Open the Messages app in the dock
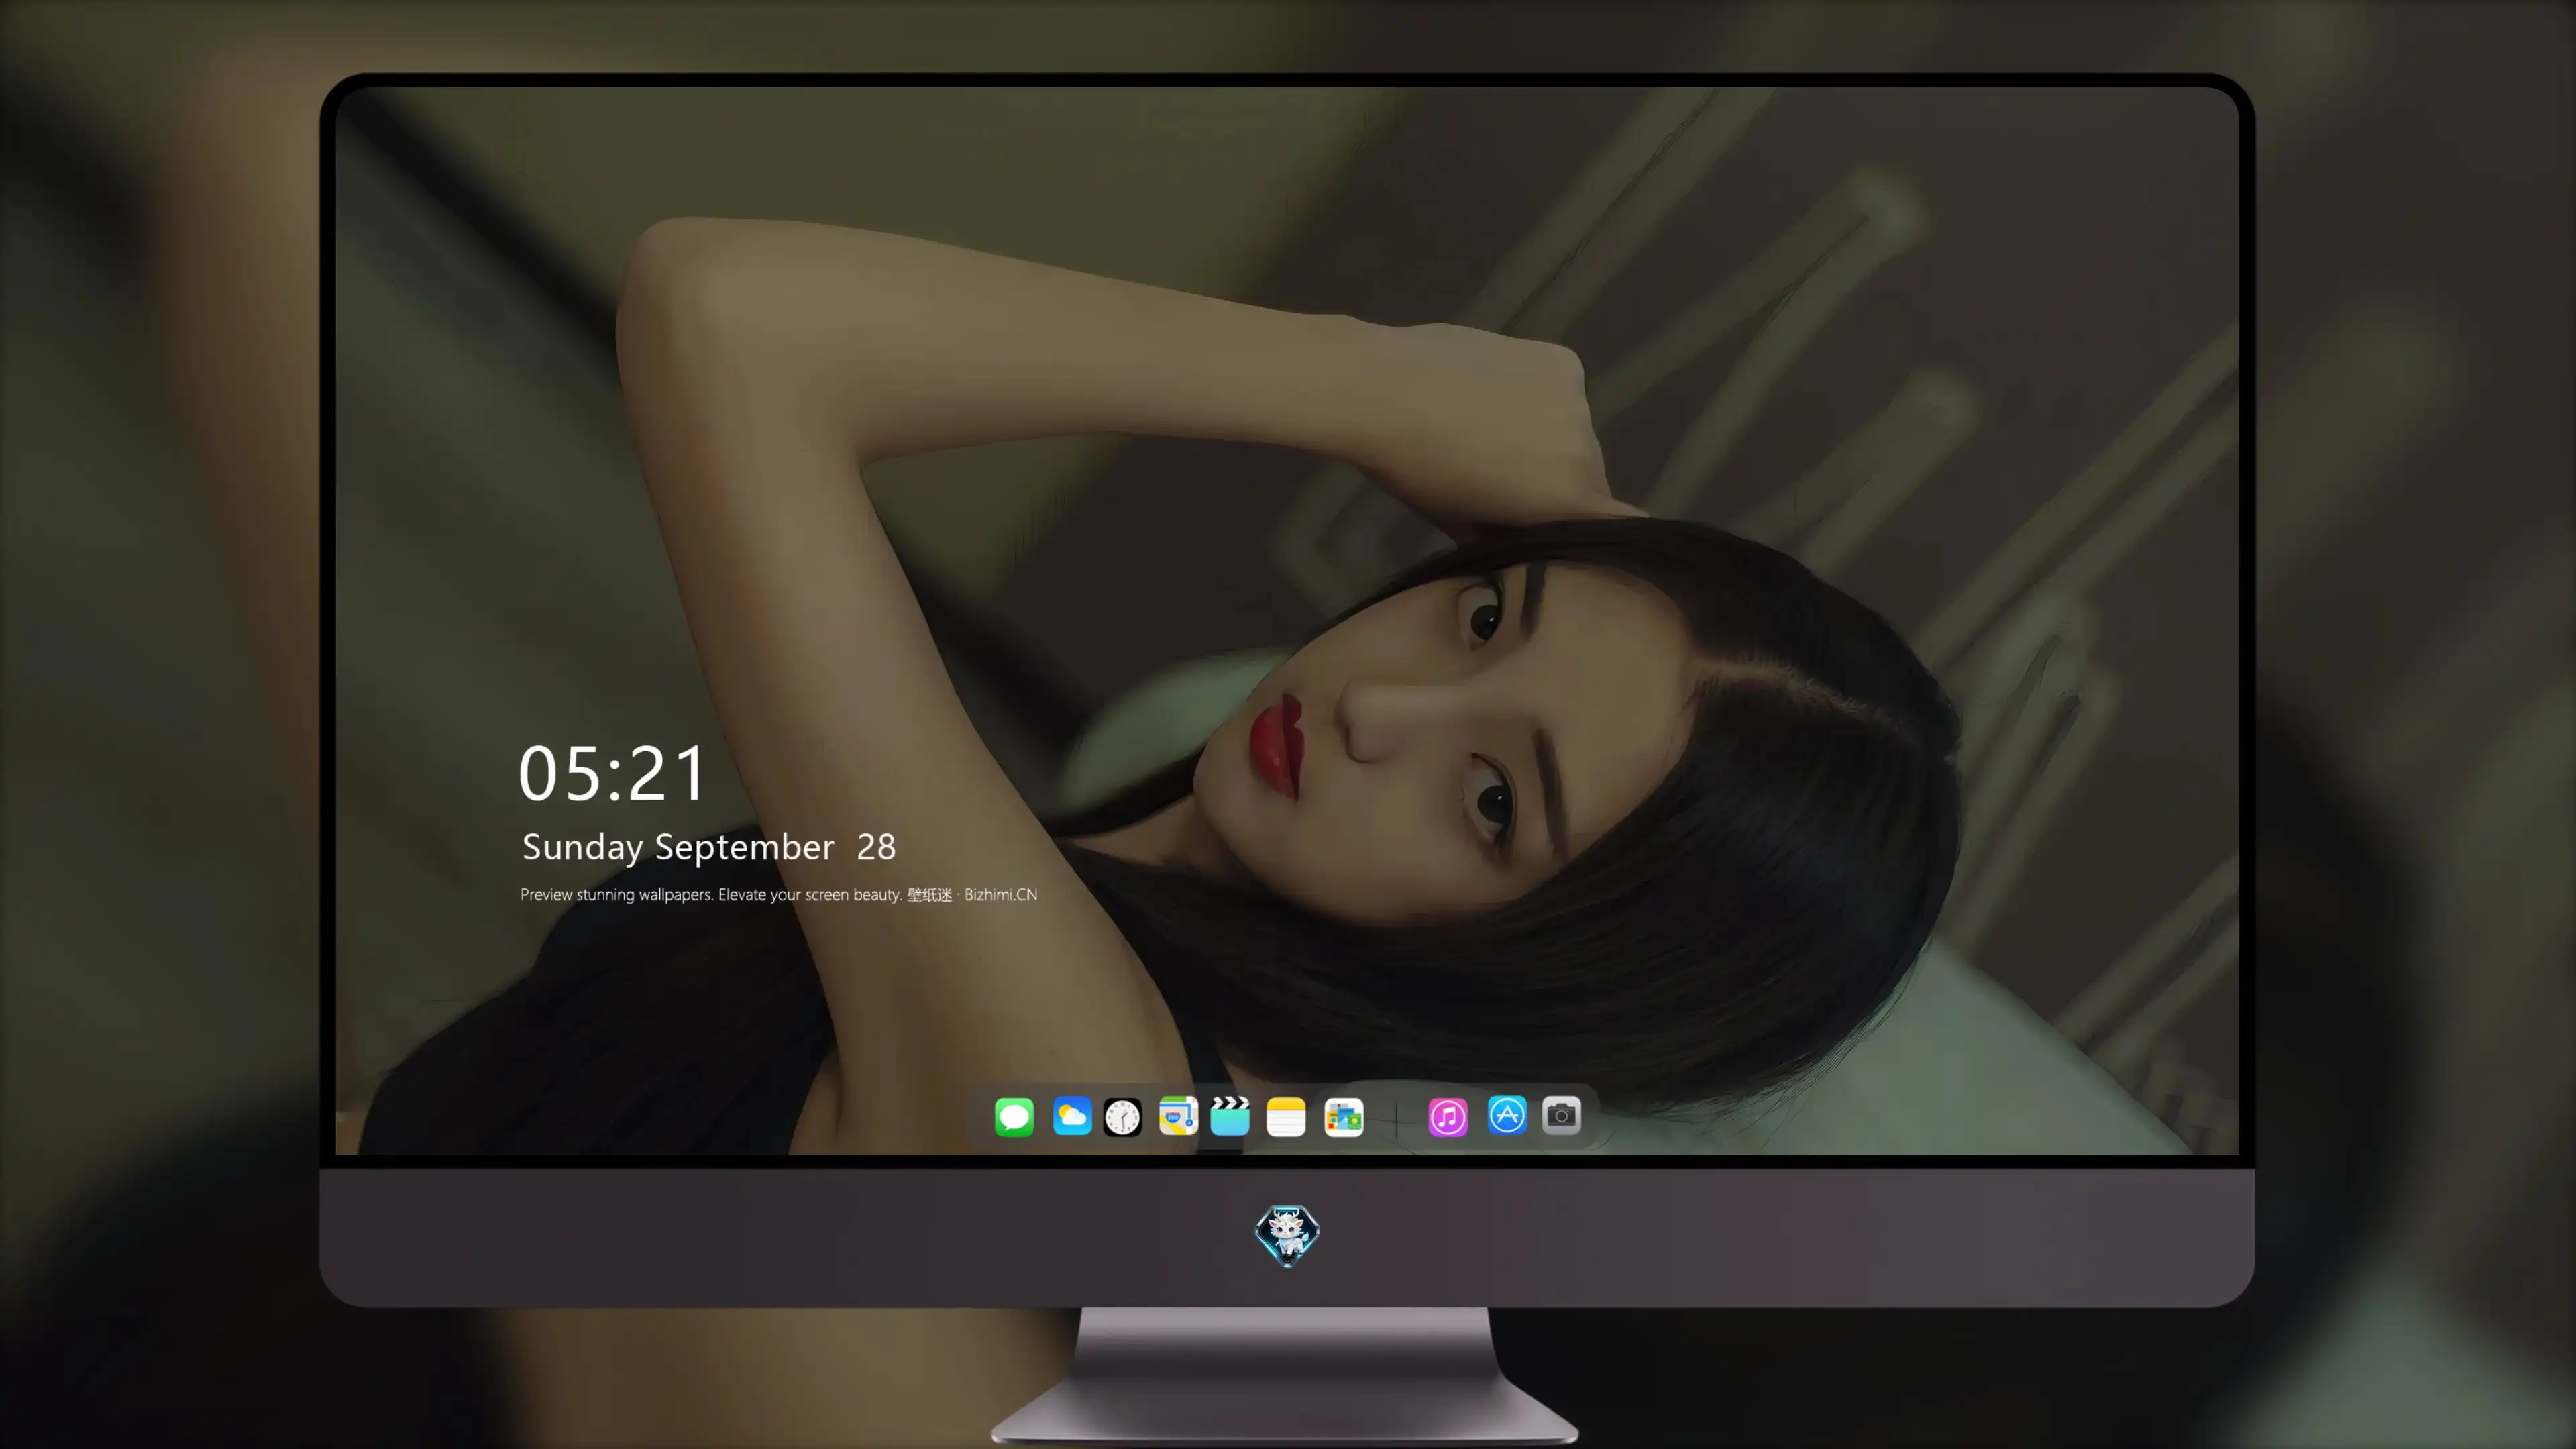Viewport: 2576px width, 1449px height. pyautogui.click(x=1014, y=1116)
